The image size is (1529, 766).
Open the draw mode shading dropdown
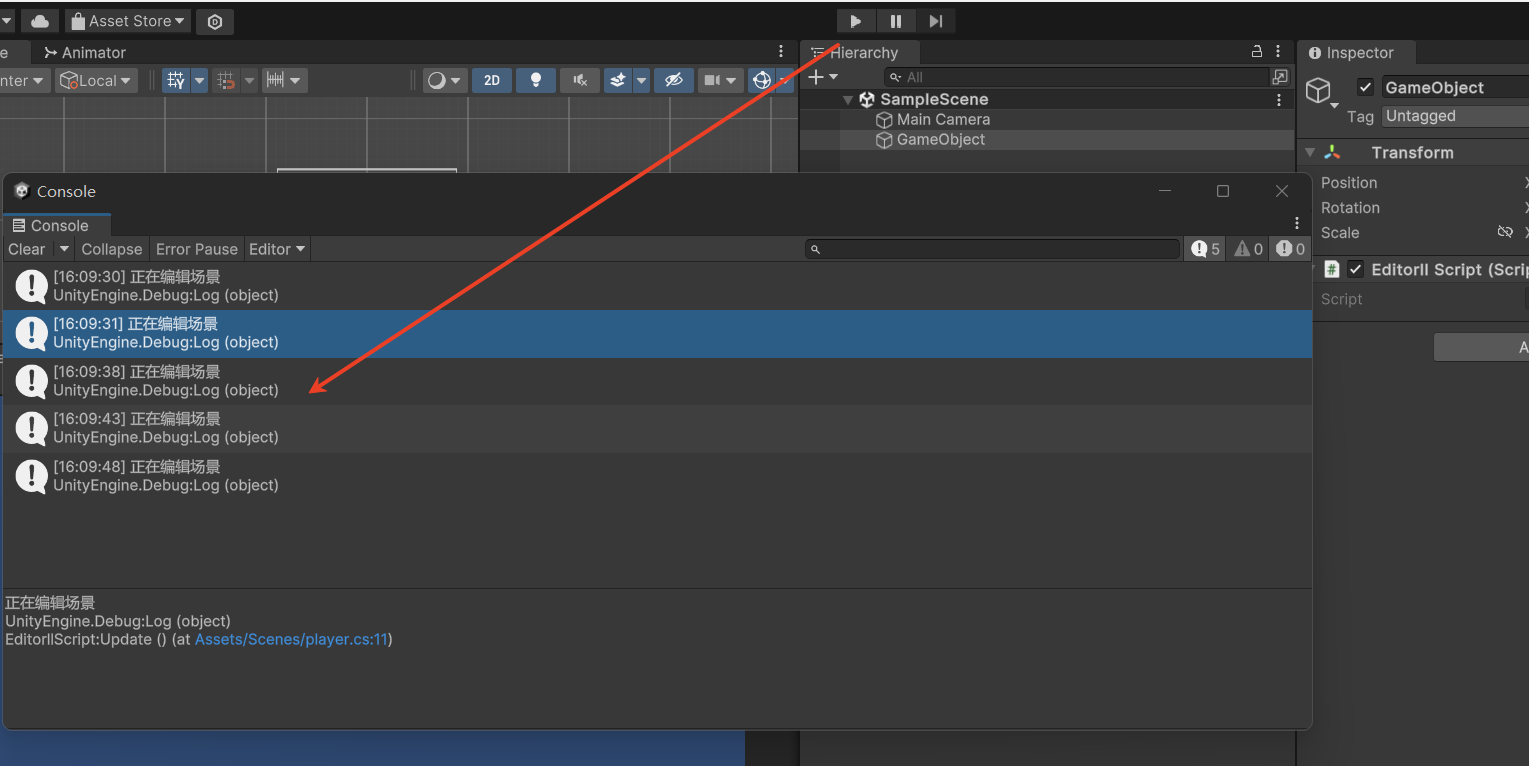445,81
